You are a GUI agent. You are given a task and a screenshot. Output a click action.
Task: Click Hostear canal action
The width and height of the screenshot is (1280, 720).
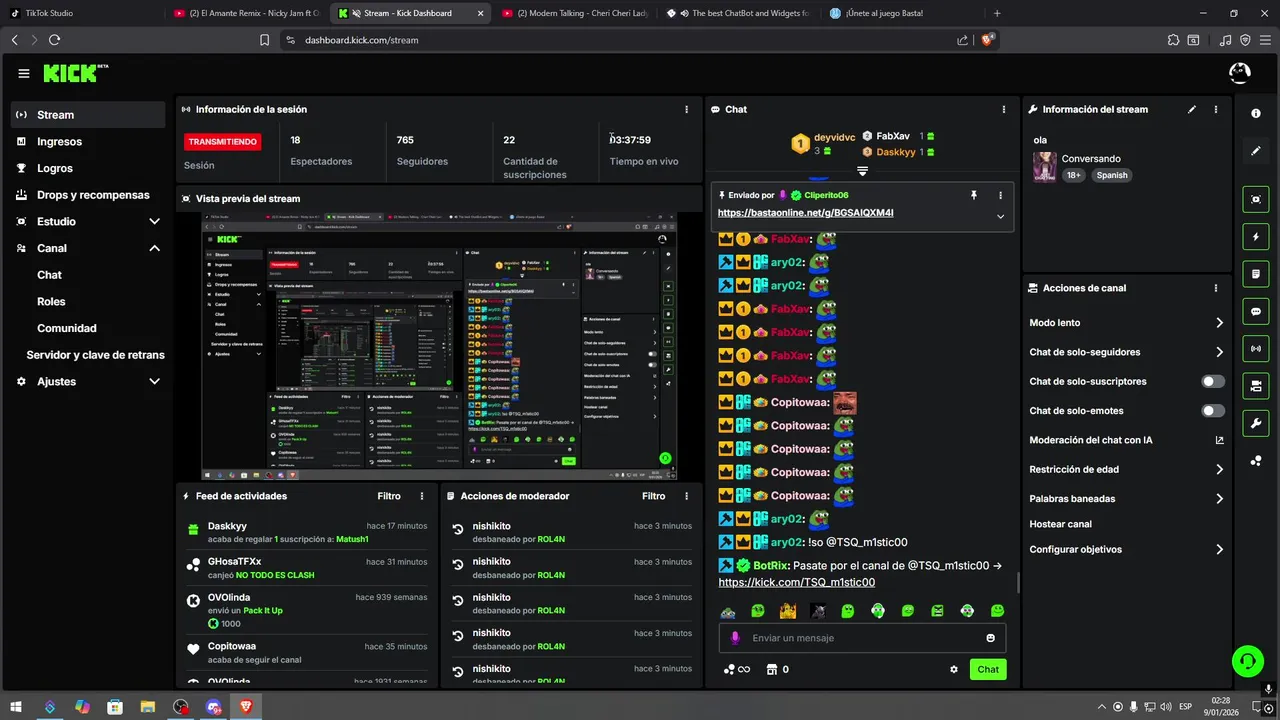(x=1060, y=524)
